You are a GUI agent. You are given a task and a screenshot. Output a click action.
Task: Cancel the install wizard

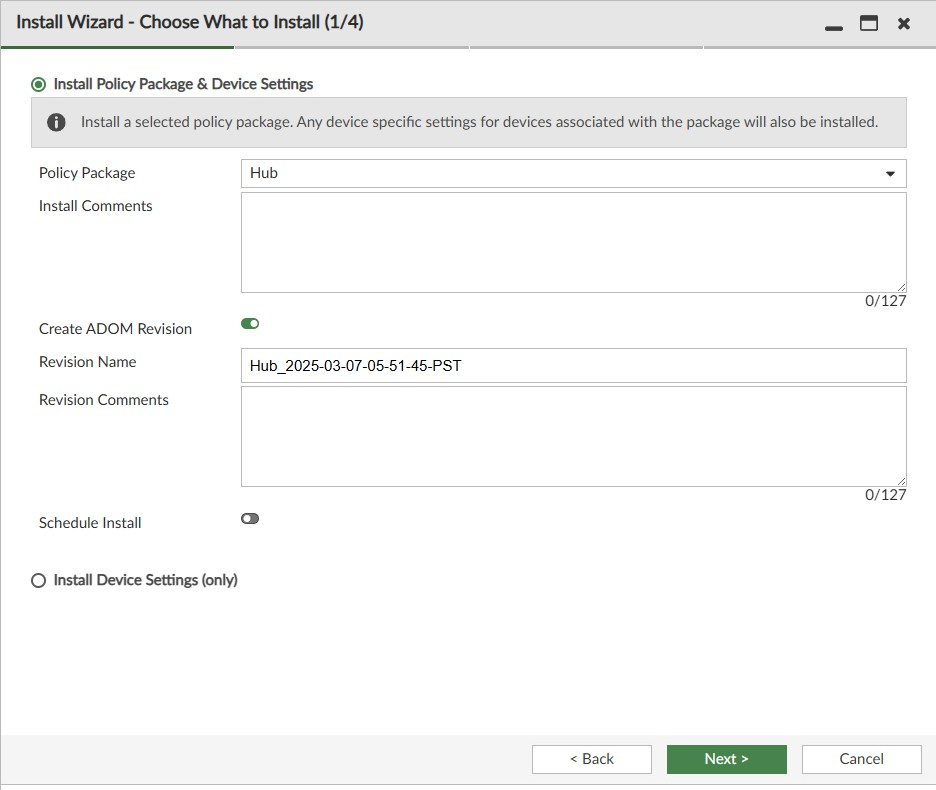(861, 759)
